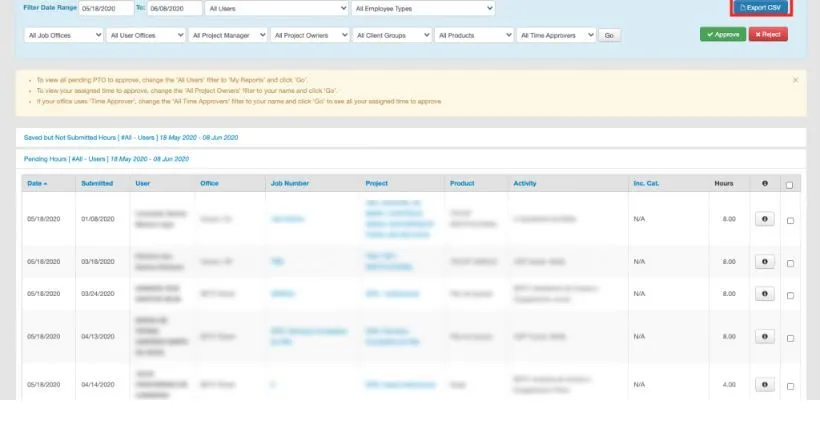The width and height of the screenshot is (820, 445).
Task: Open info for the 04/14/2020 submitted row
Action: click(765, 385)
